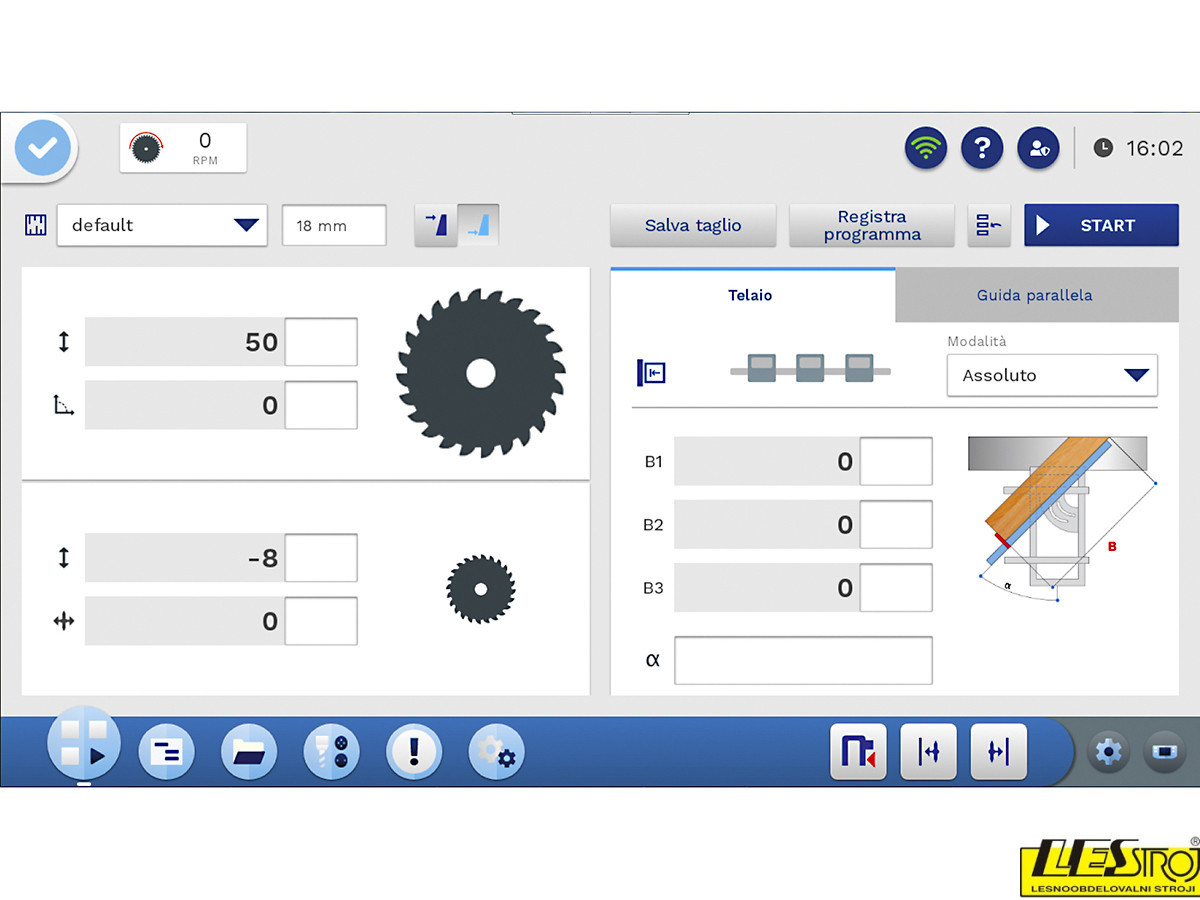Click the Salva taglio button
The width and height of the screenshot is (1200, 900).
pyautogui.click(x=693, y=225)
